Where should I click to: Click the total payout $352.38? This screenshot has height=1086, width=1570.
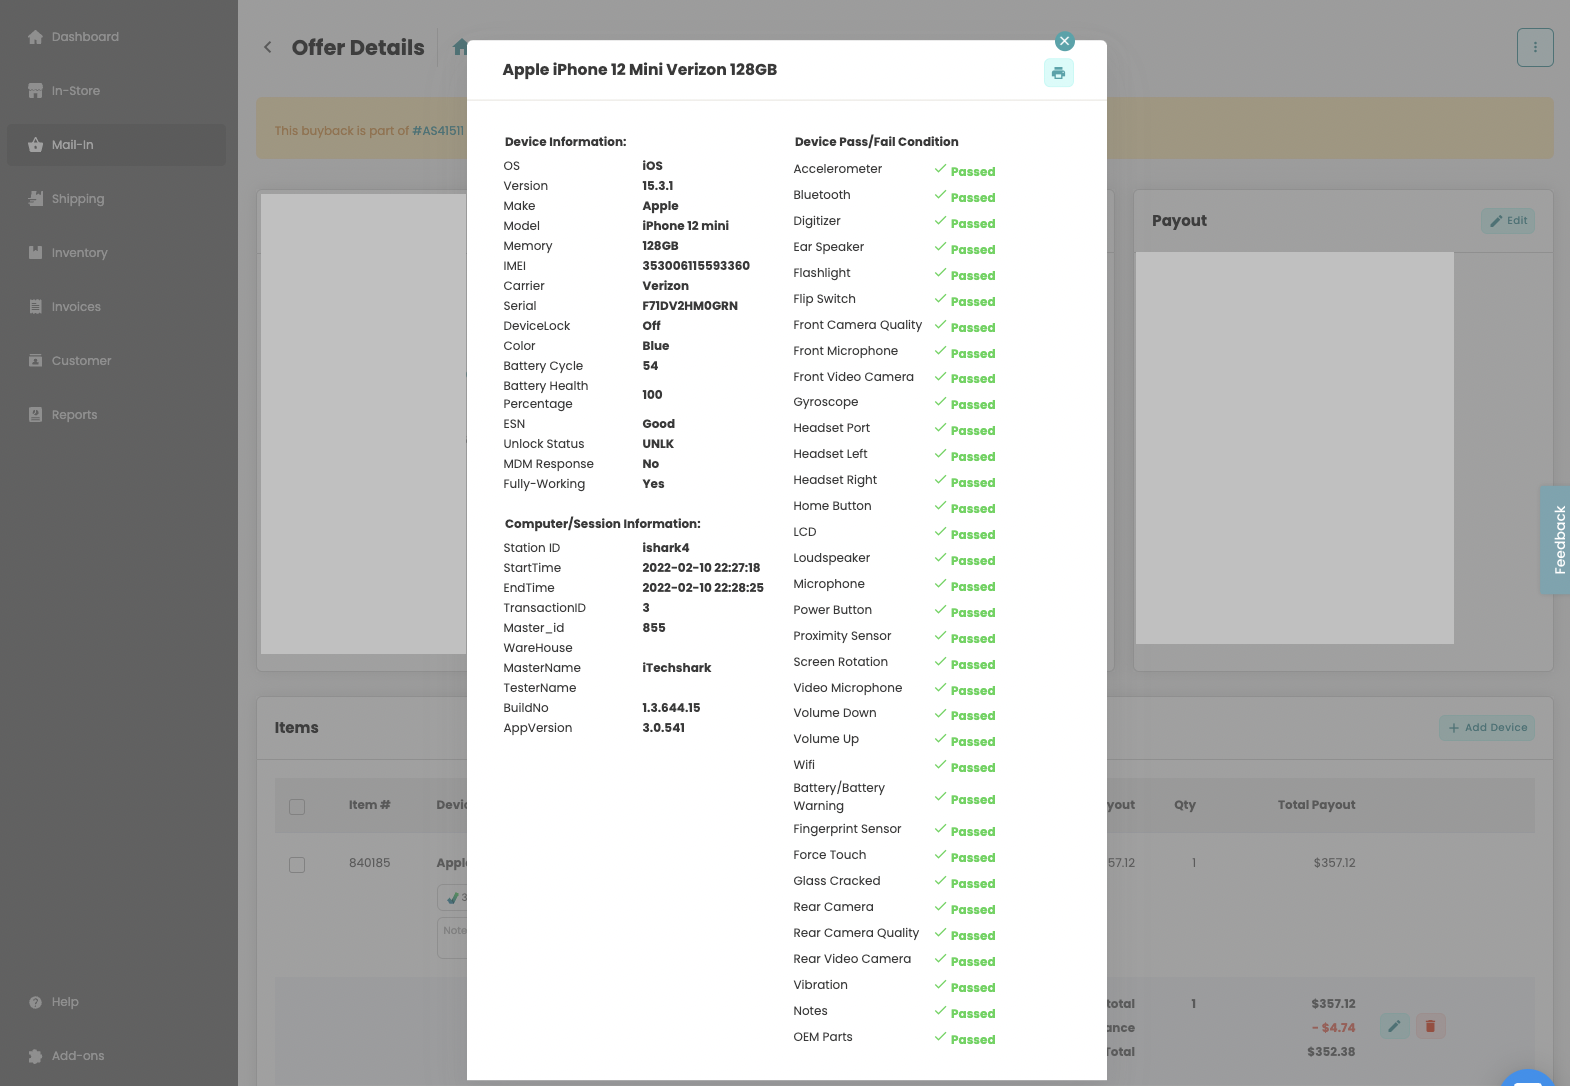1331,1052
